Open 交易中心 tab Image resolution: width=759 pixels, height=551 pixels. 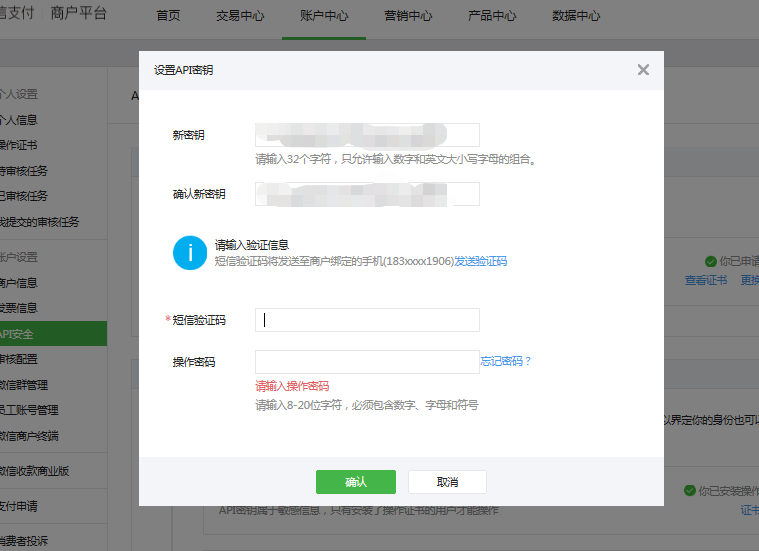click(240, 15)
